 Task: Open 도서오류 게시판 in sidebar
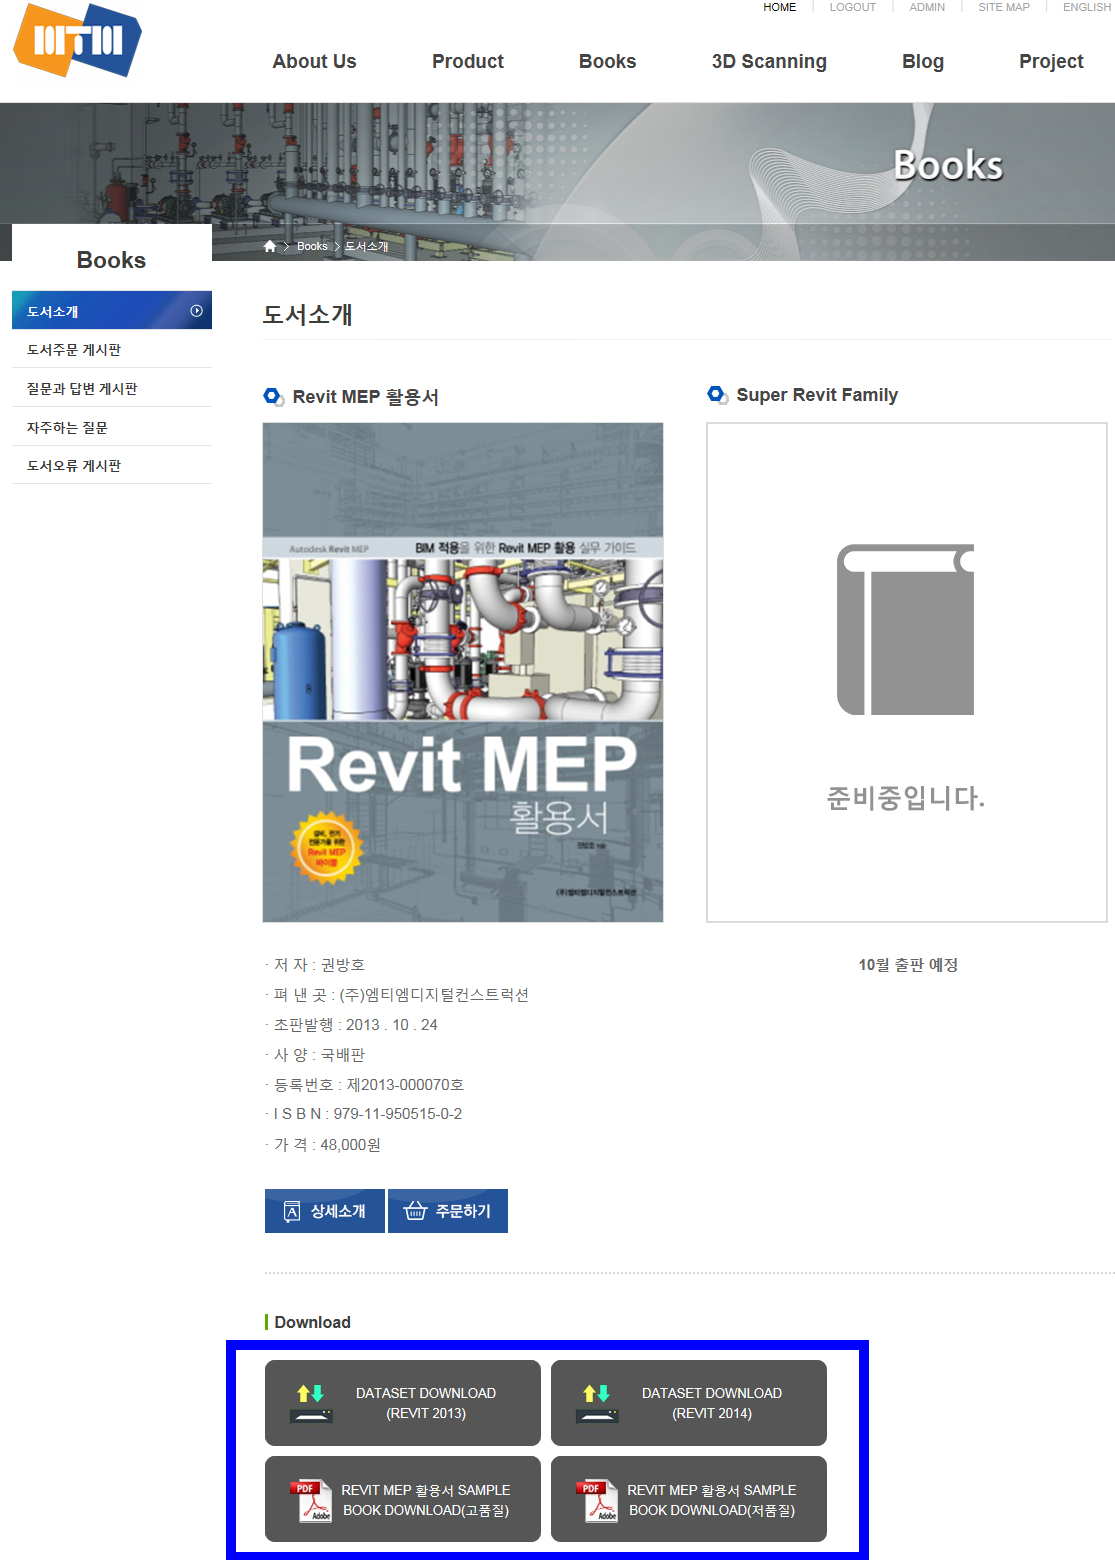click(x=112, y=465)
